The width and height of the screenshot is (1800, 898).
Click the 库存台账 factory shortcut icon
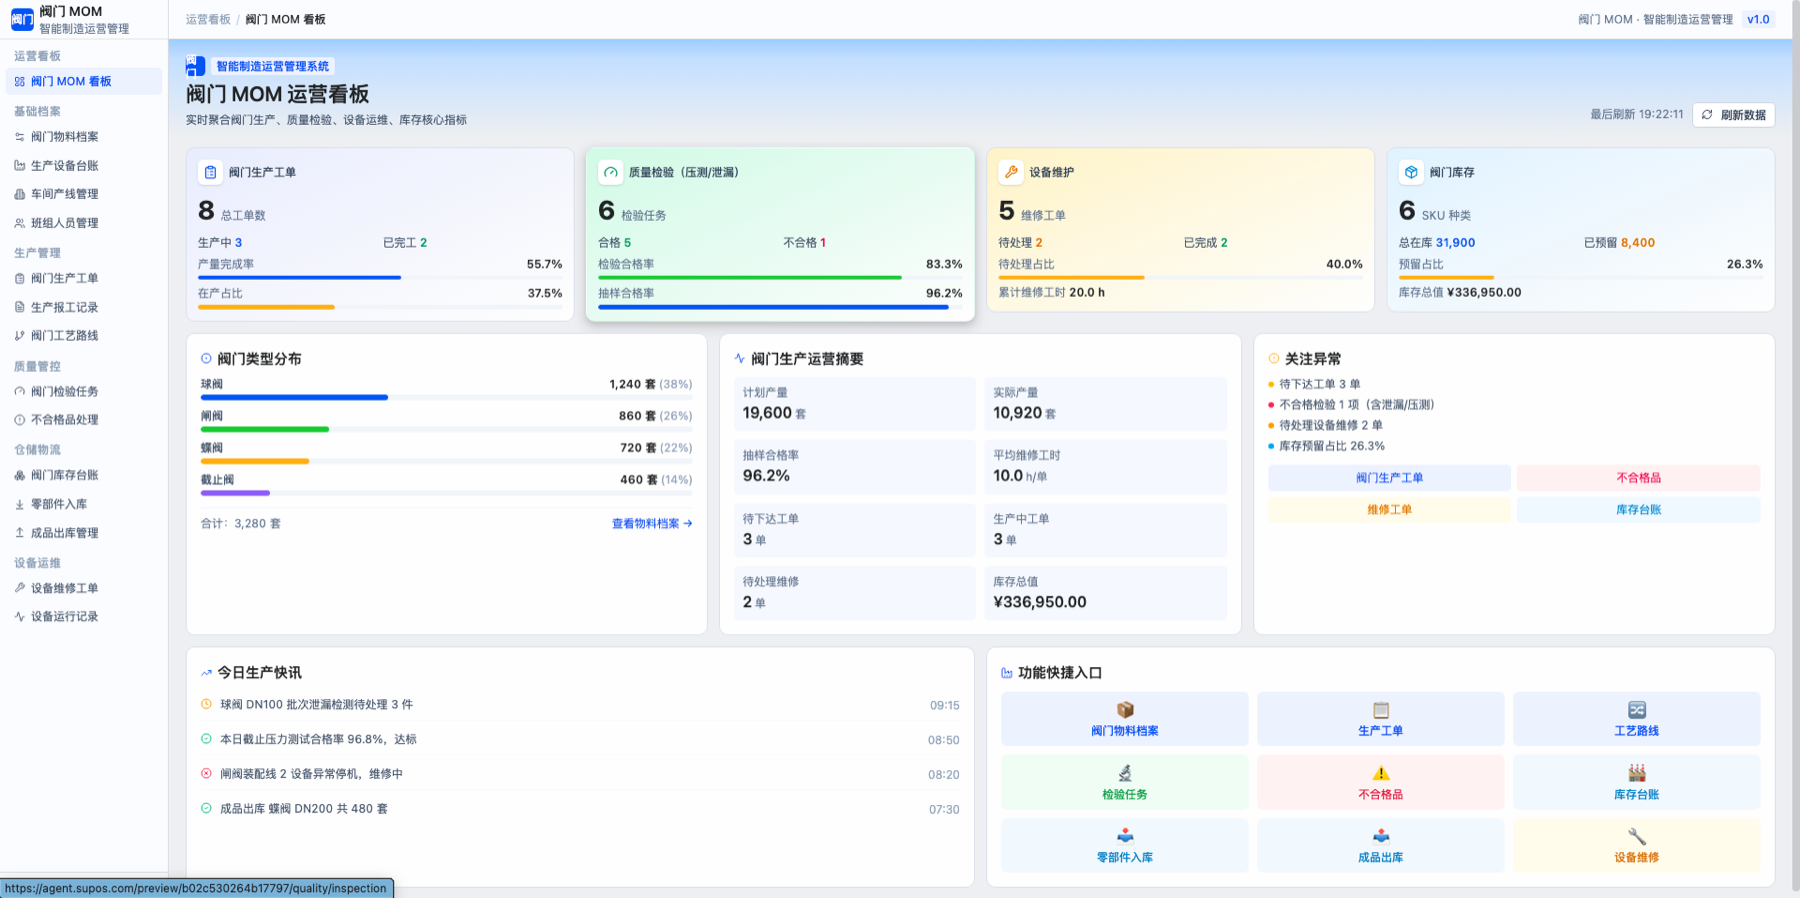pyautogui.click(x=1637, y=773)
